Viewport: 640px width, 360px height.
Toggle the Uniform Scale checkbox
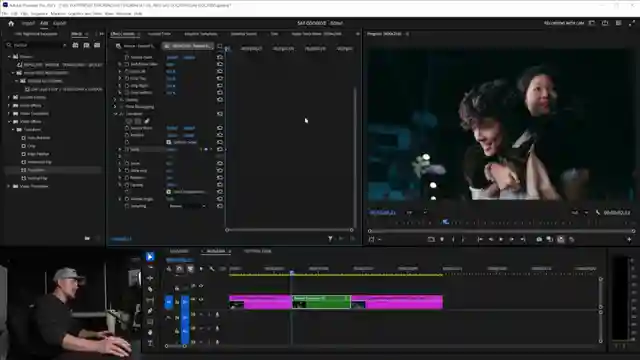[169, 142]
